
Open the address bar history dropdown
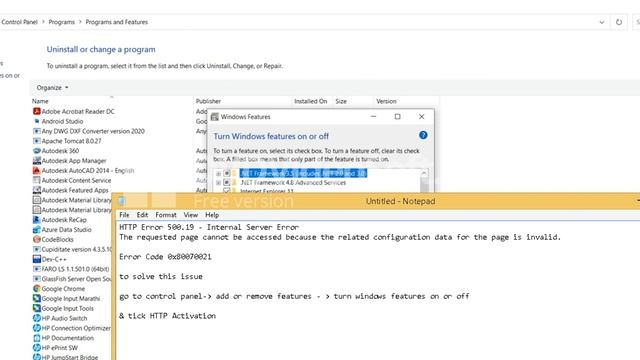602,22
